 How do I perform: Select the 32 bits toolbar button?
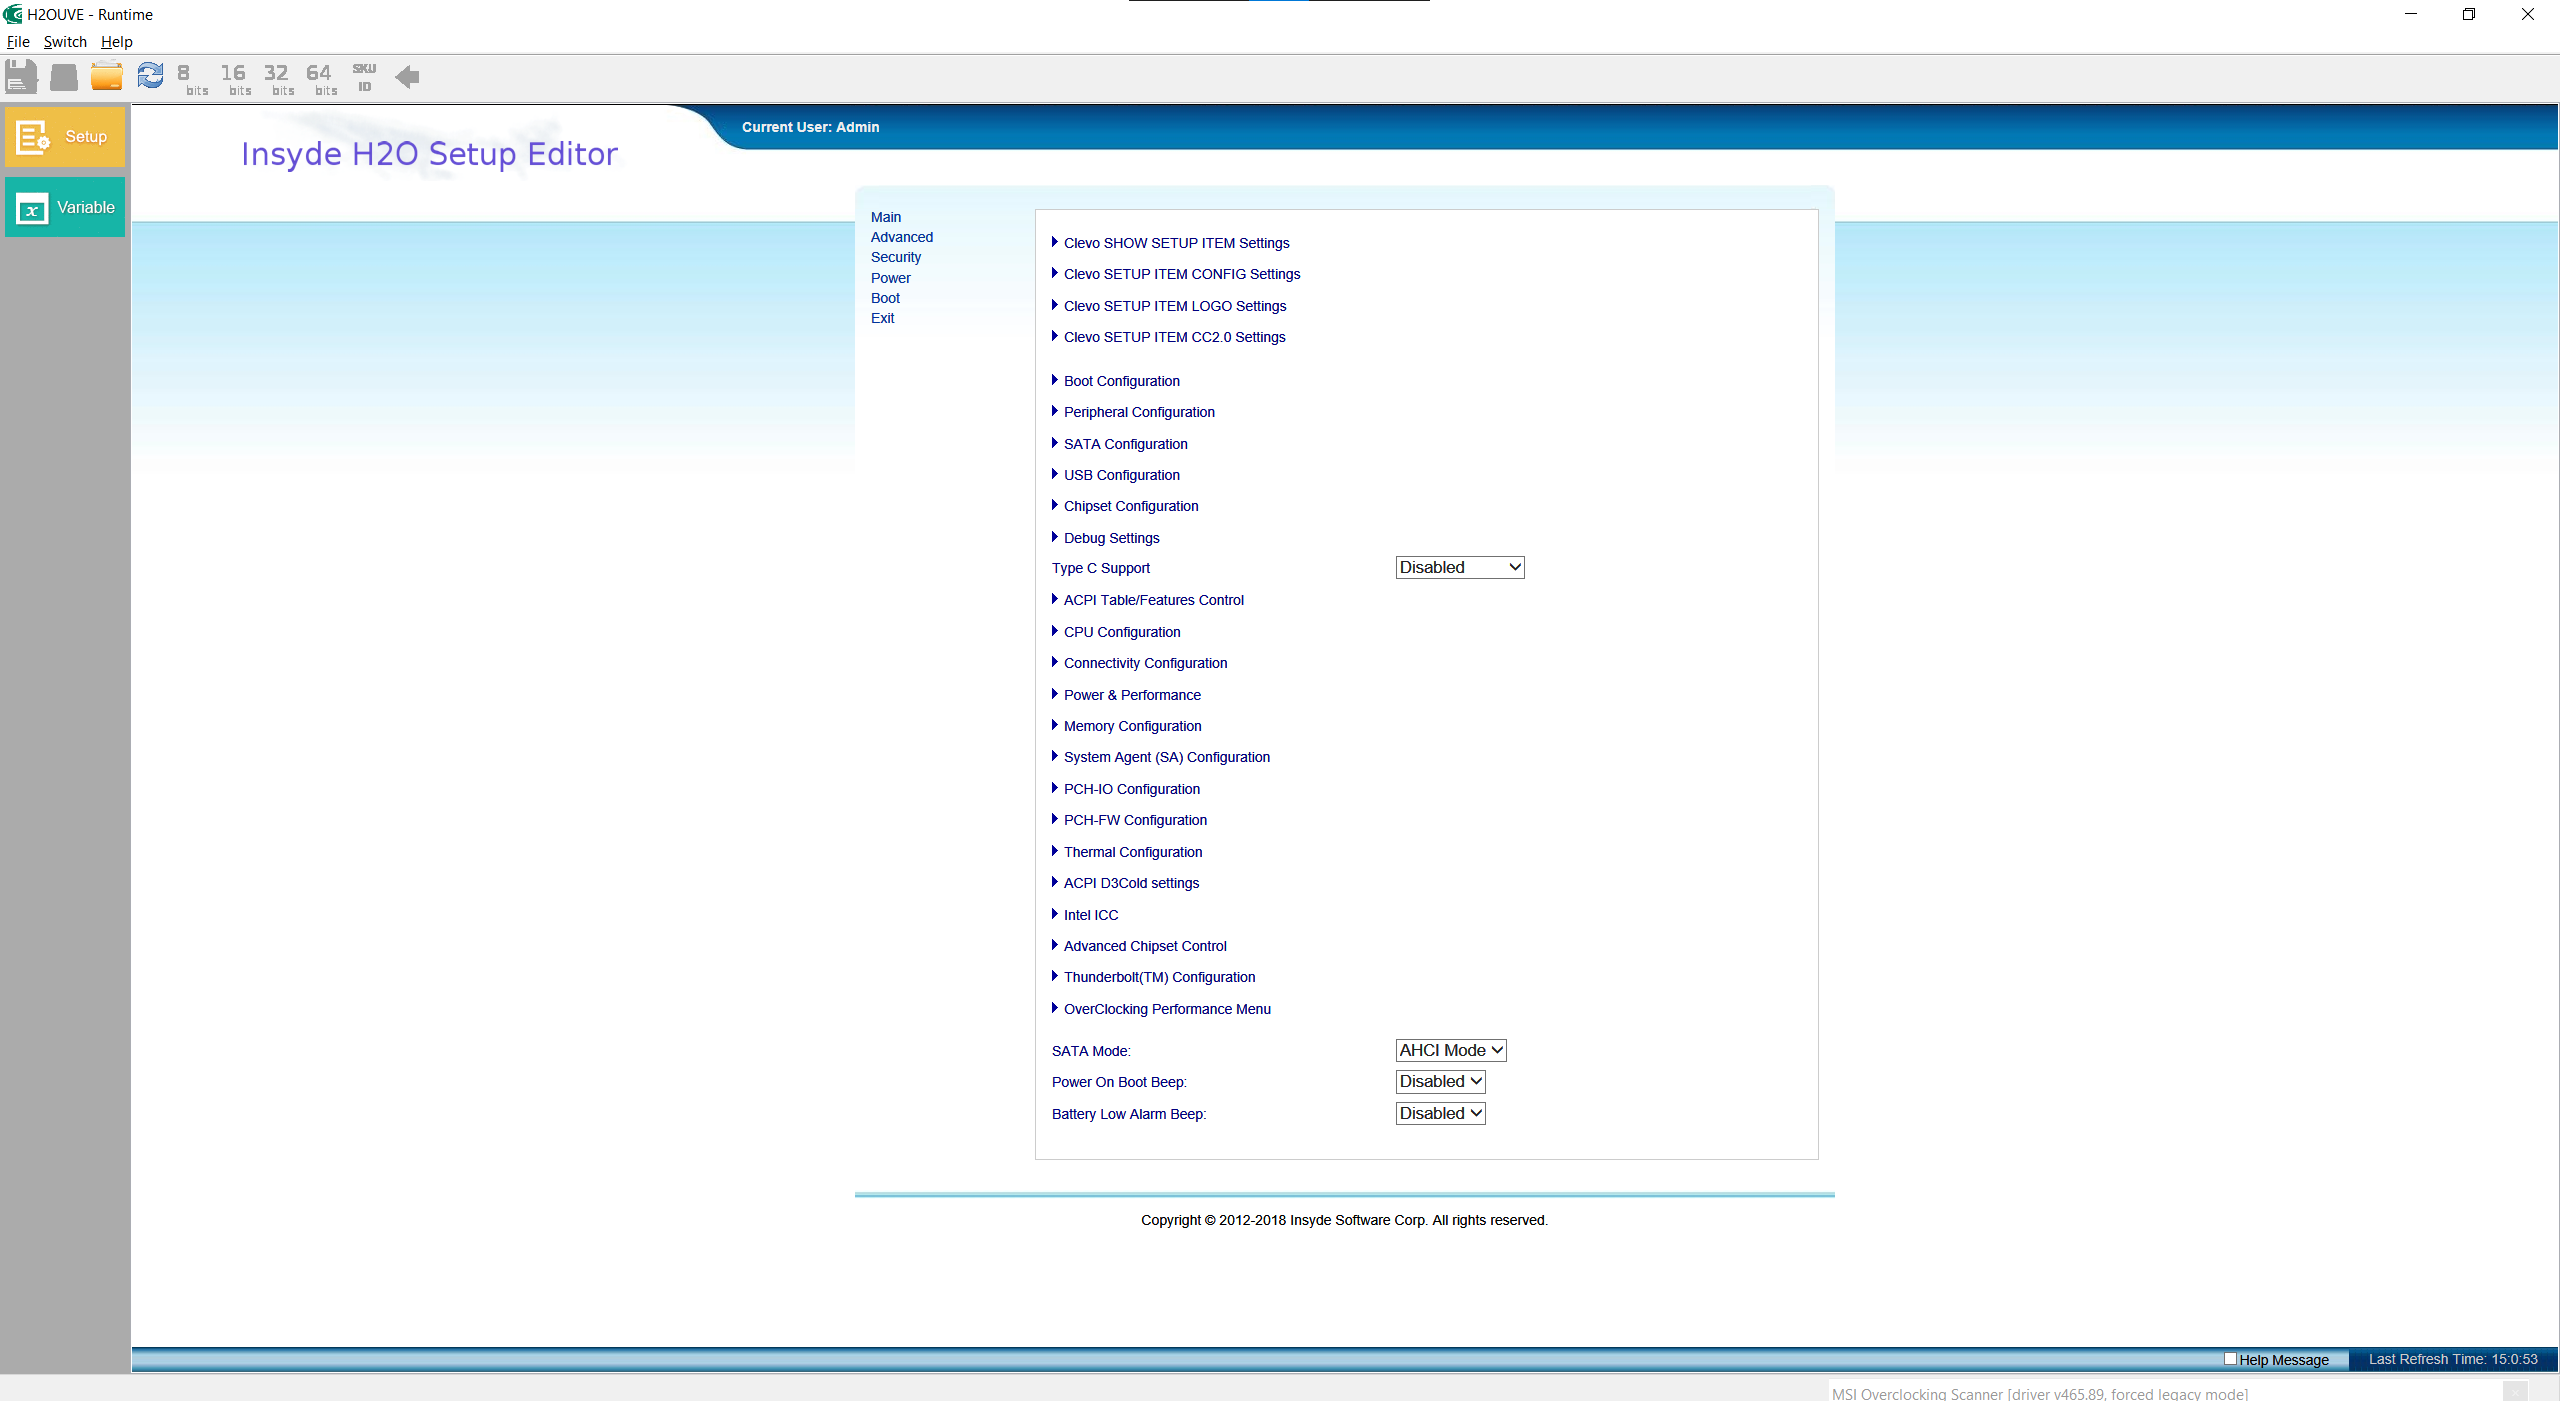(278, 78)
